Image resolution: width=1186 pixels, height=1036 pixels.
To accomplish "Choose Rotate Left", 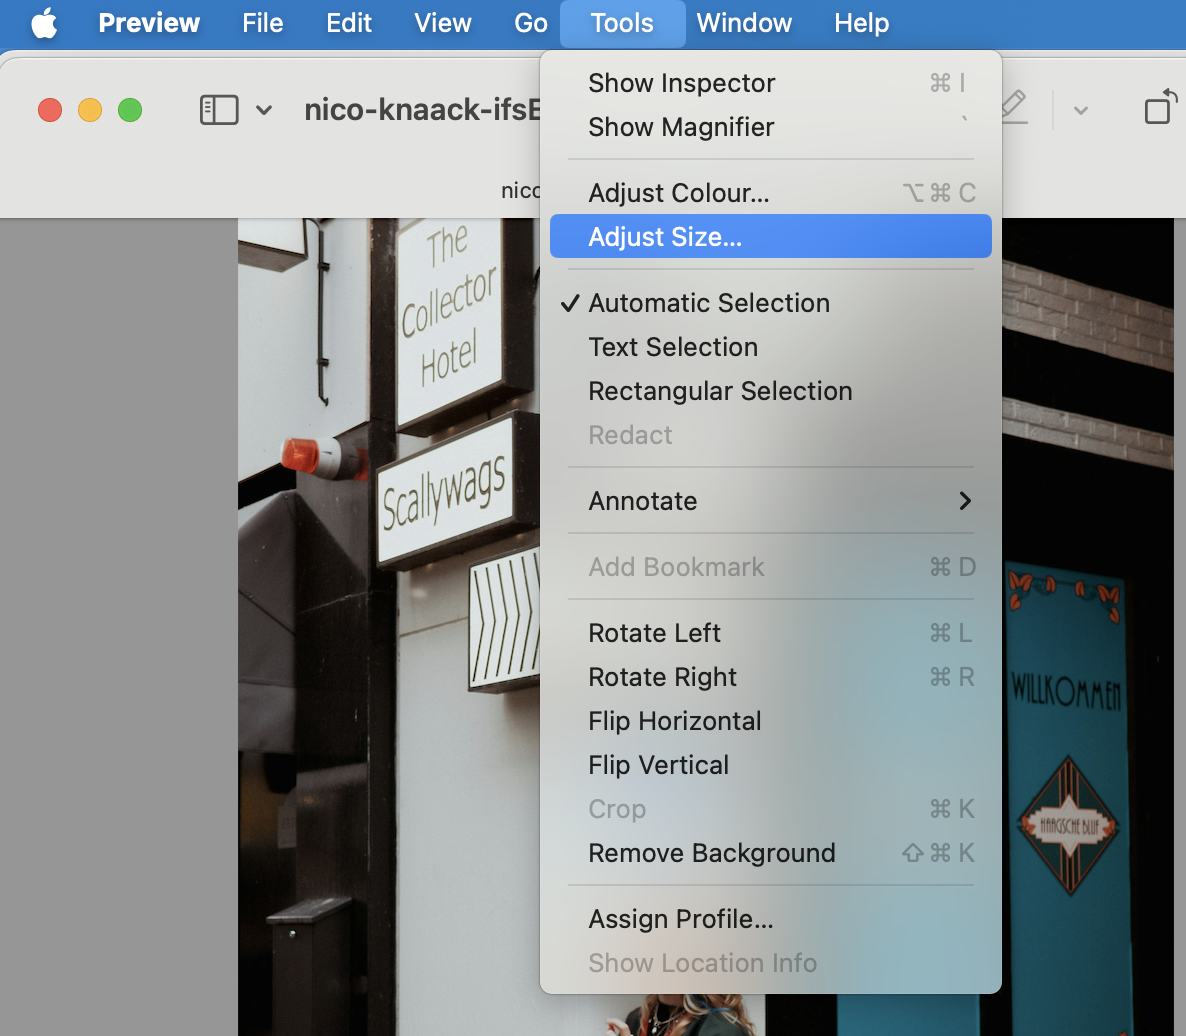I will (x=771, y=632).
